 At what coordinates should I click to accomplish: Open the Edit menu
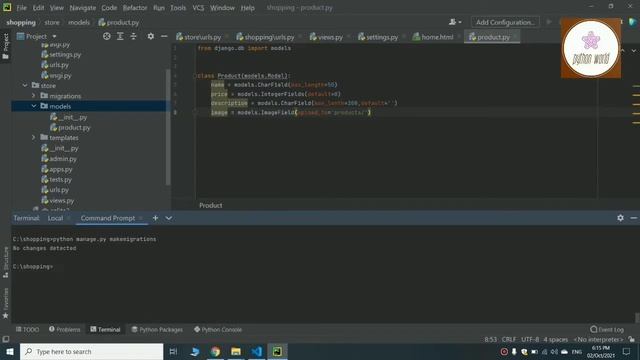point(38,7)
